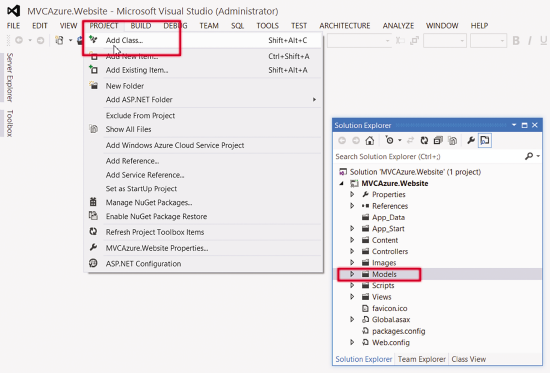Image resolution: width=550 pixels, height=373 pixels.
Task: Click the Add Existing Item menu icon
Action: [93, 69]
